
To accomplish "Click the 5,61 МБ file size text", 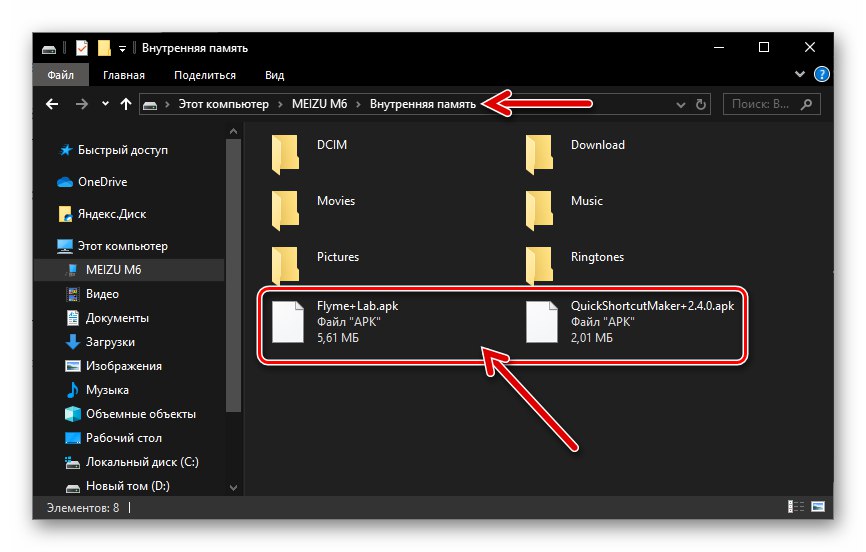I will [337, 338].
